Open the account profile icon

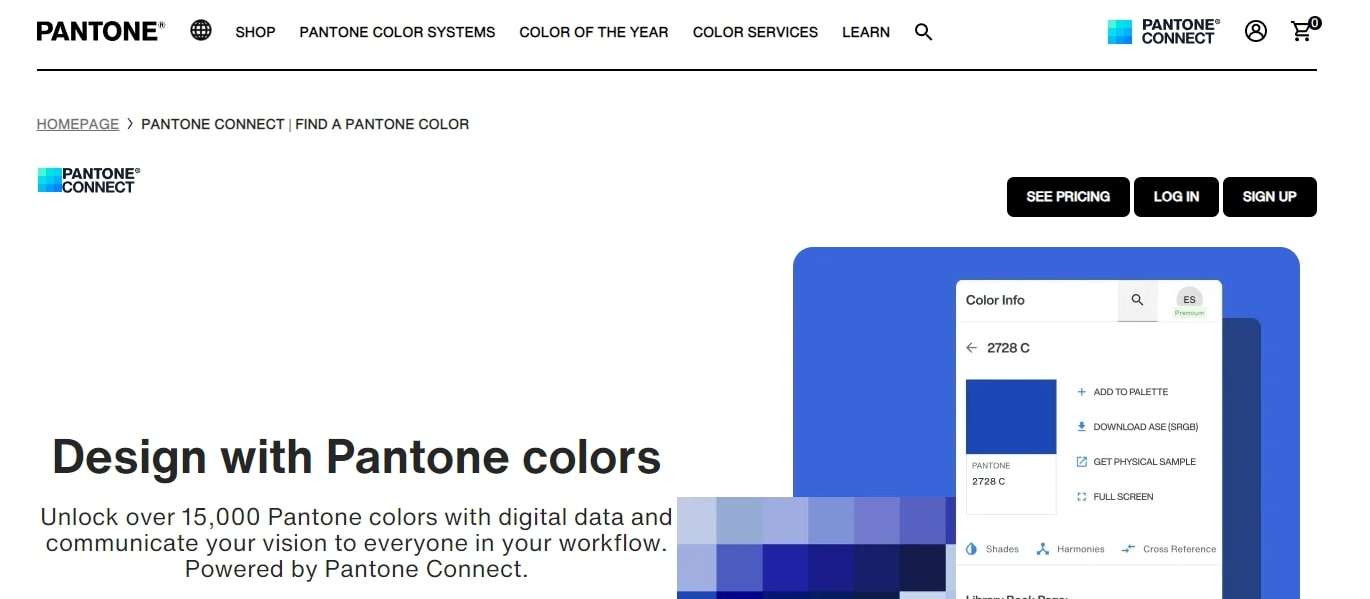pyautogui.click(x=1256, y=31)
